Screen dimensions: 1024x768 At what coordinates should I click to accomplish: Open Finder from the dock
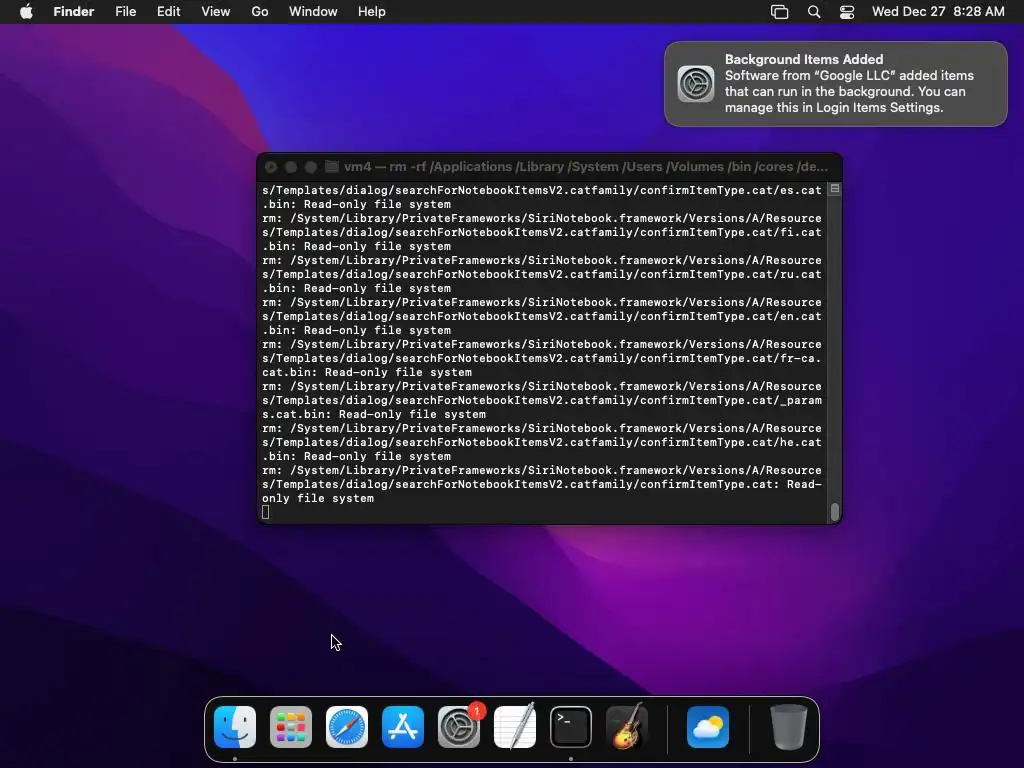pyautogui.click(x=235, y=727)
